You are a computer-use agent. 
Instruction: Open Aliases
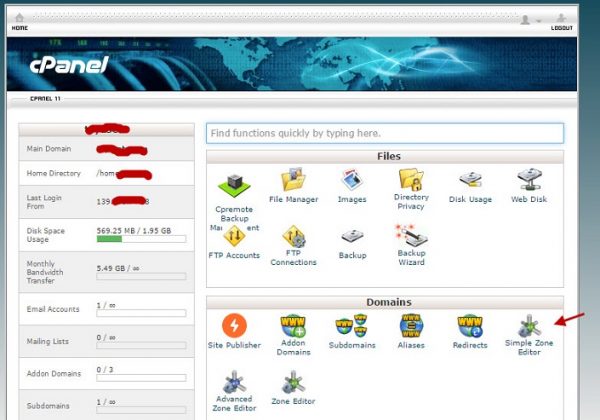coord(411,326)
